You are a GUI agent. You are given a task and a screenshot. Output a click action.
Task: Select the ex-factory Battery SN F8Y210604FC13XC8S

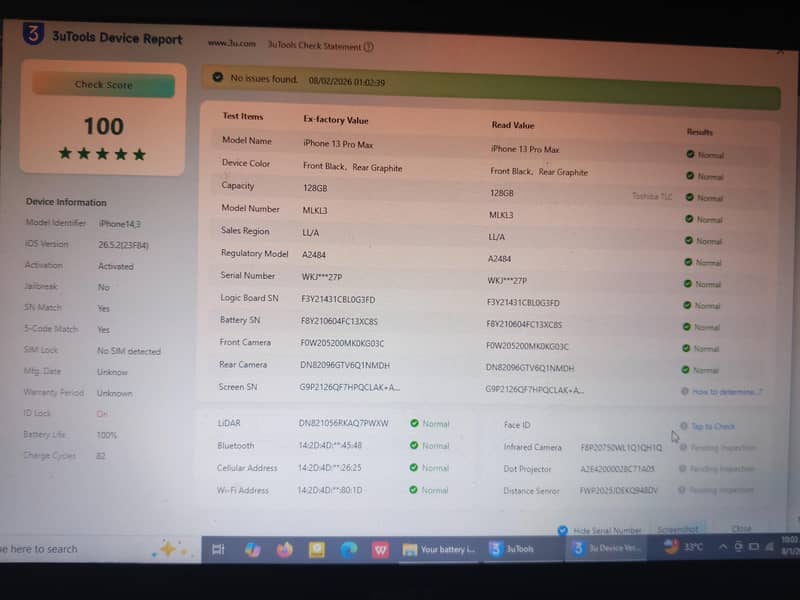pyautogui.click(x=339, y=321)
